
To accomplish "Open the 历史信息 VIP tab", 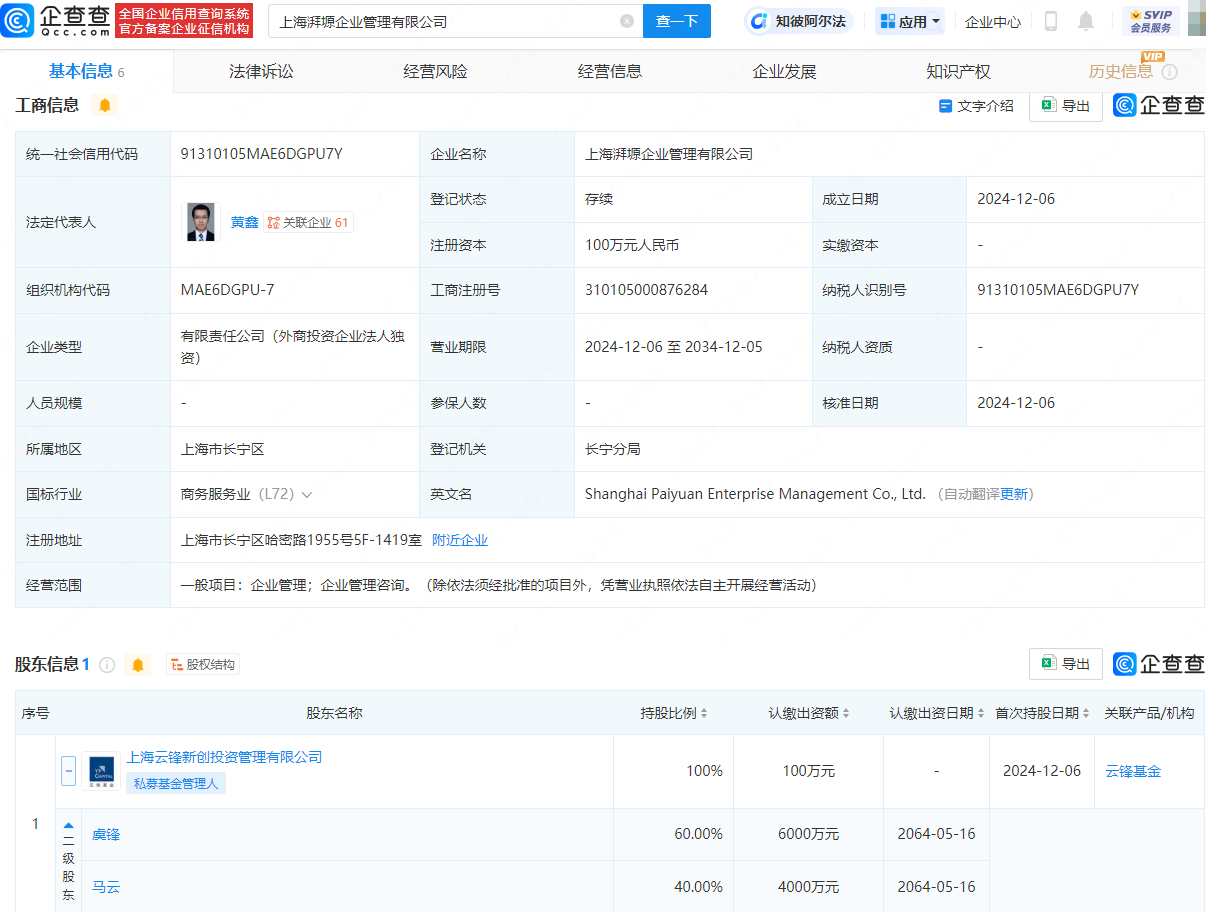I will tap(1120, 72).
